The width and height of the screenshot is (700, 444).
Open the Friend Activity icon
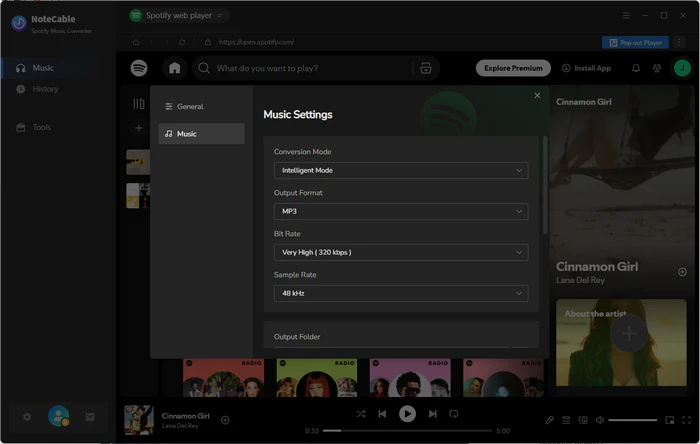point(657,68)
